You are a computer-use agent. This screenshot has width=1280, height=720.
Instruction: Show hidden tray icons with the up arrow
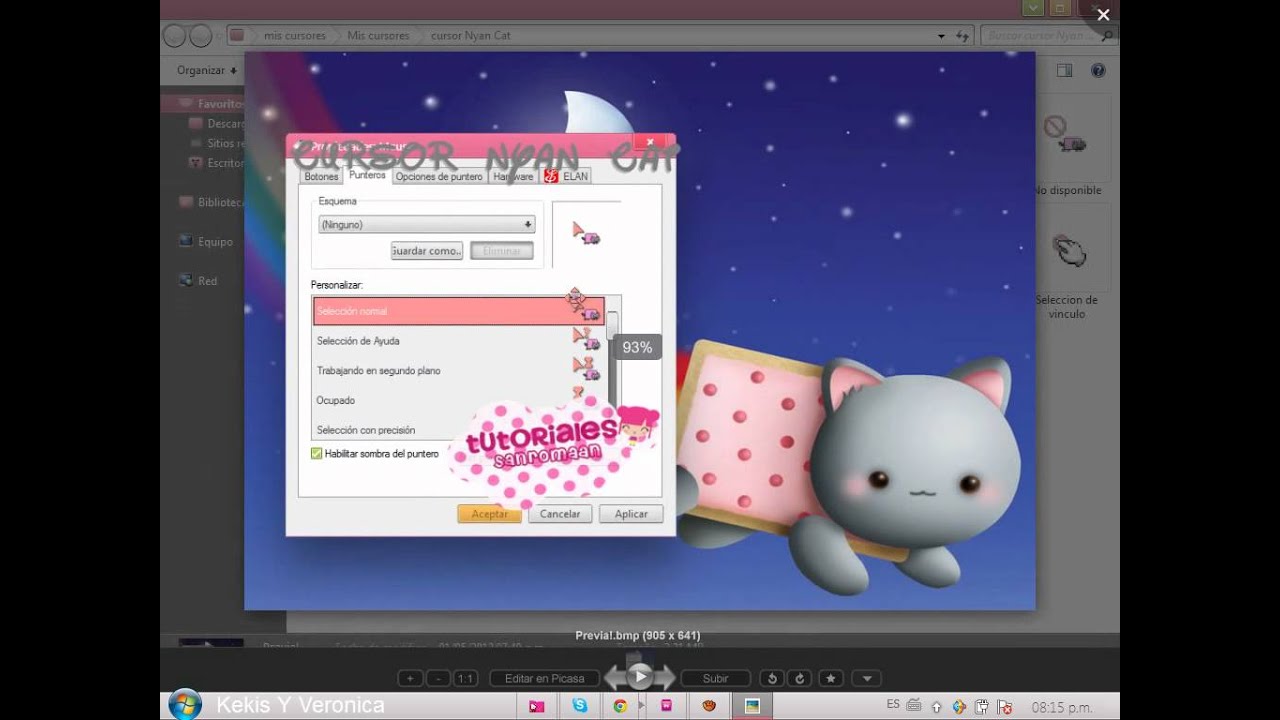(937, 707)
